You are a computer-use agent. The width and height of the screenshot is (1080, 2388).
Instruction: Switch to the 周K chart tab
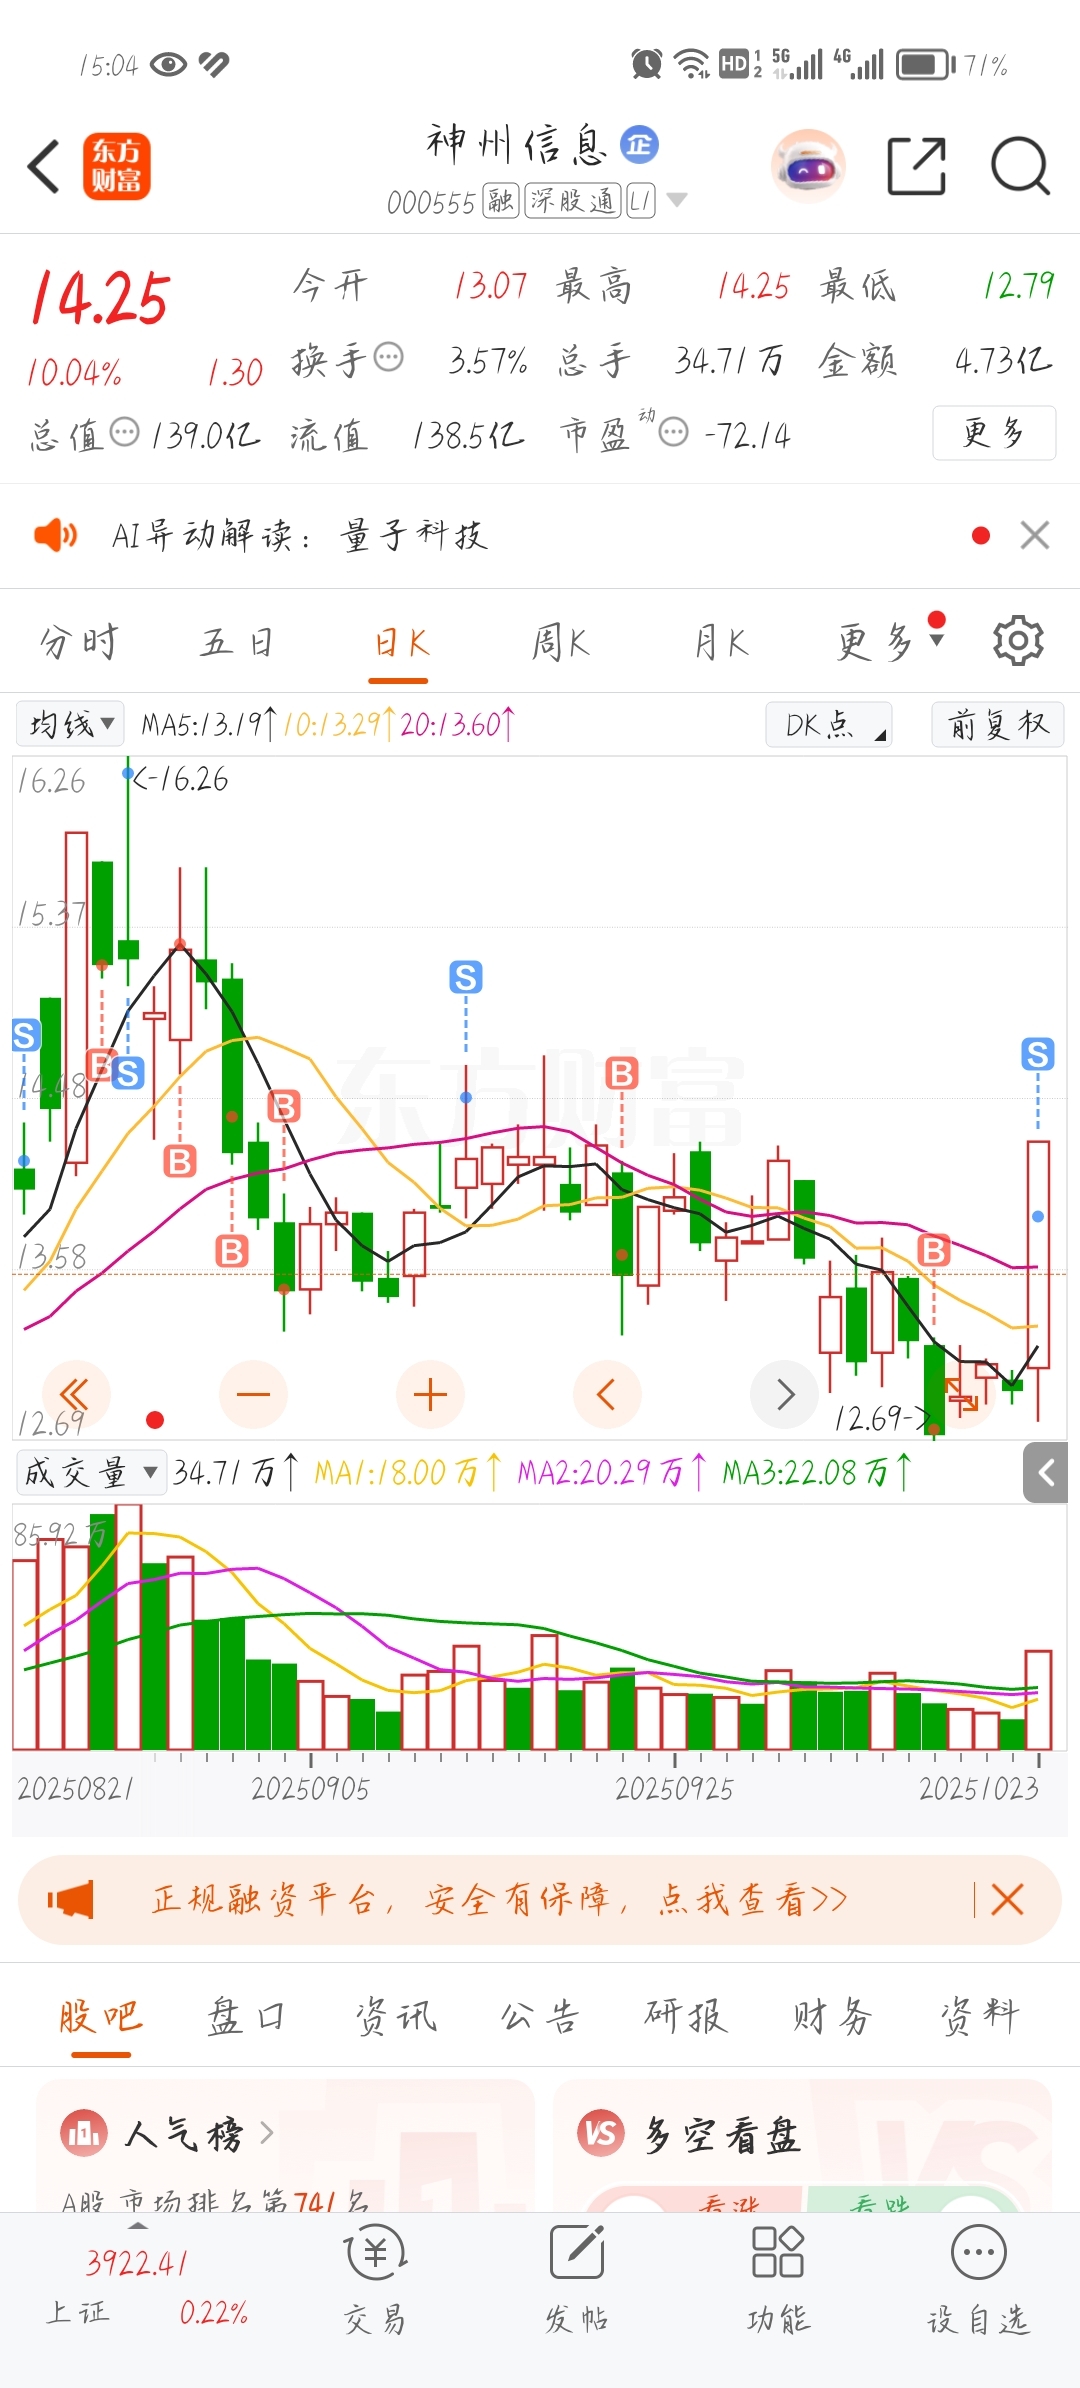pyautogui.click(x=560, y=642)
